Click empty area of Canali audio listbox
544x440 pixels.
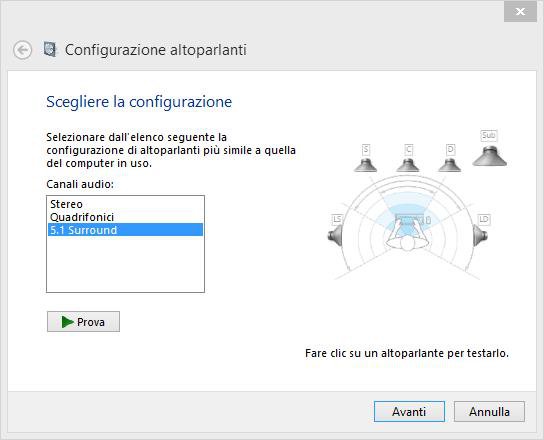click(x=125, y=264)
